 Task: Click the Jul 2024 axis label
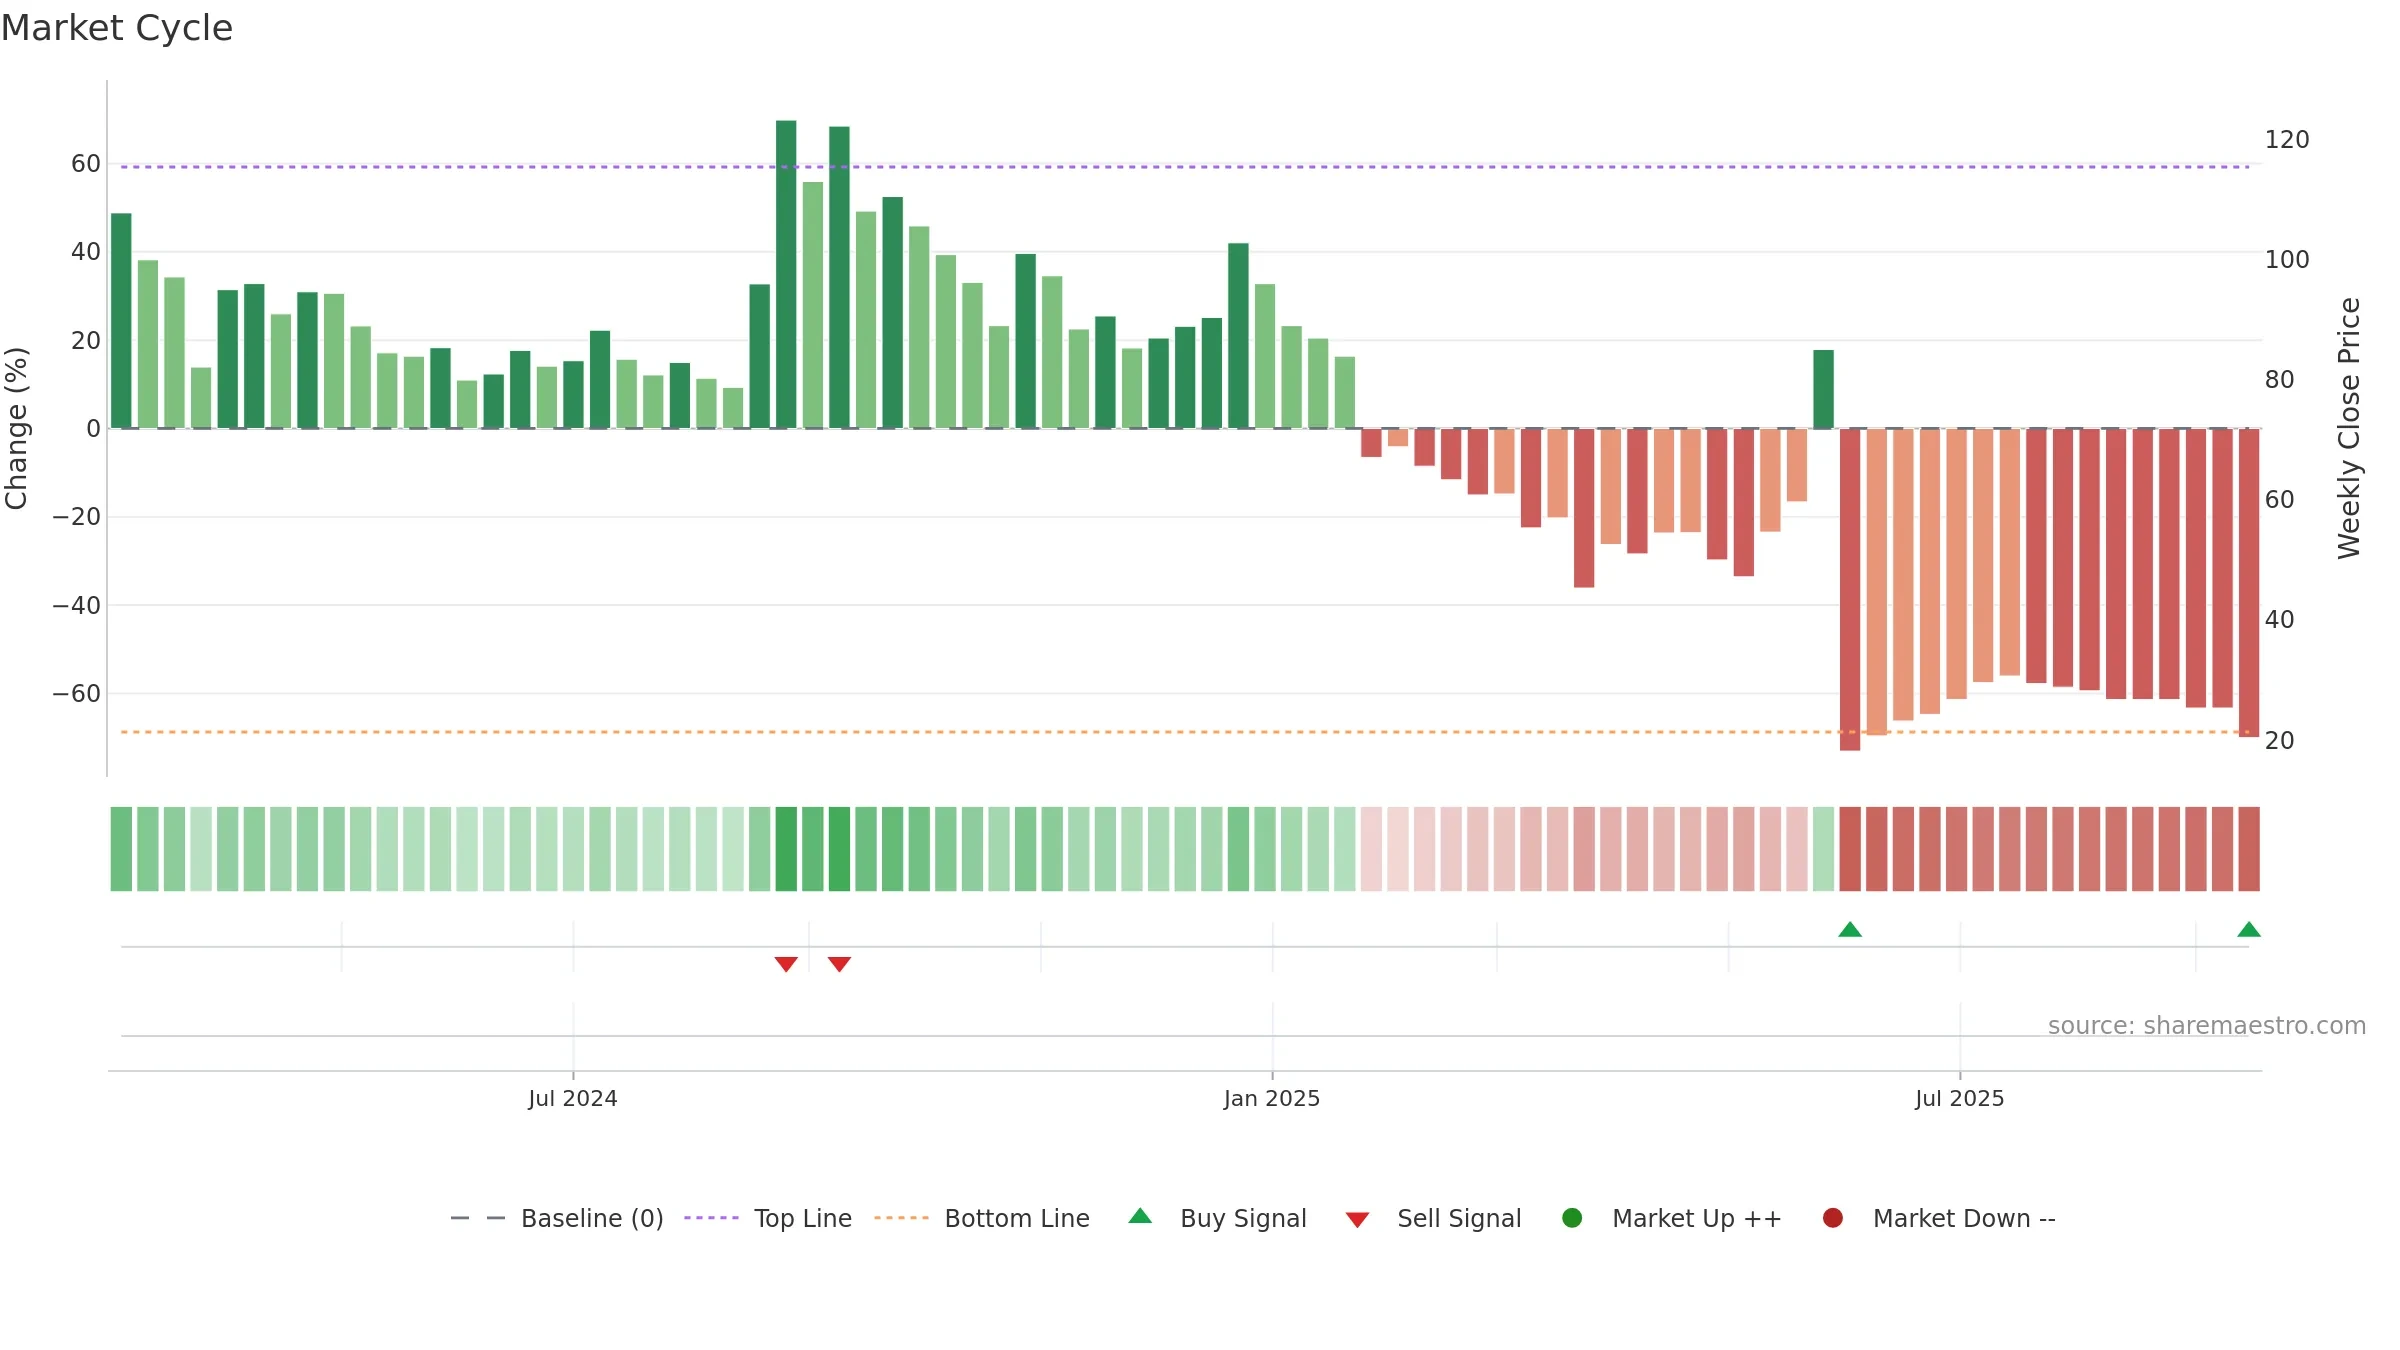tap(573, 1098)
